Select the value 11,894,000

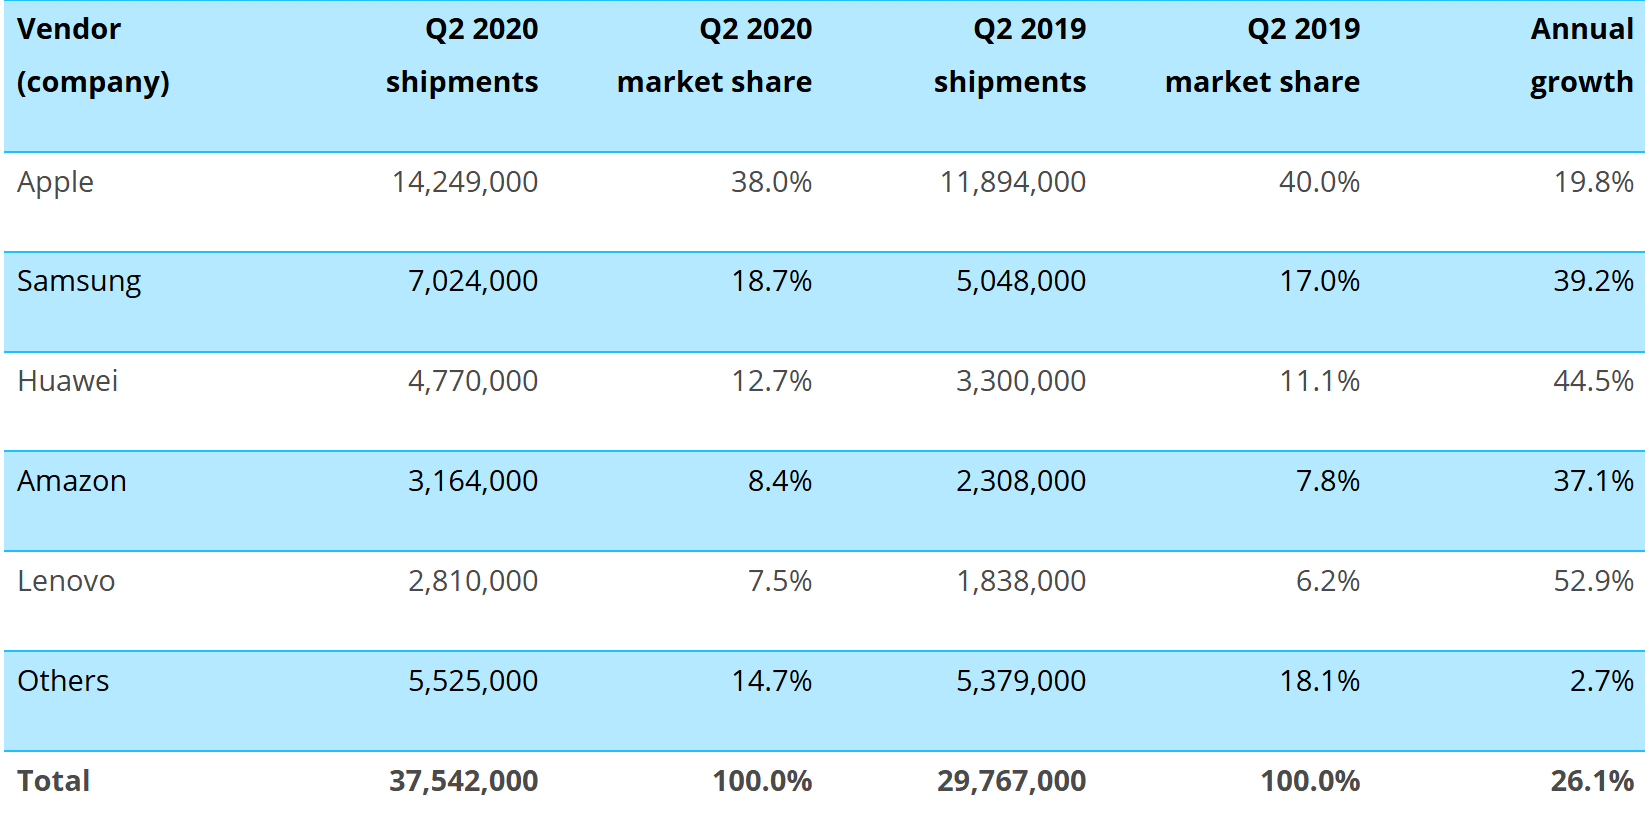click(1013, 182)
